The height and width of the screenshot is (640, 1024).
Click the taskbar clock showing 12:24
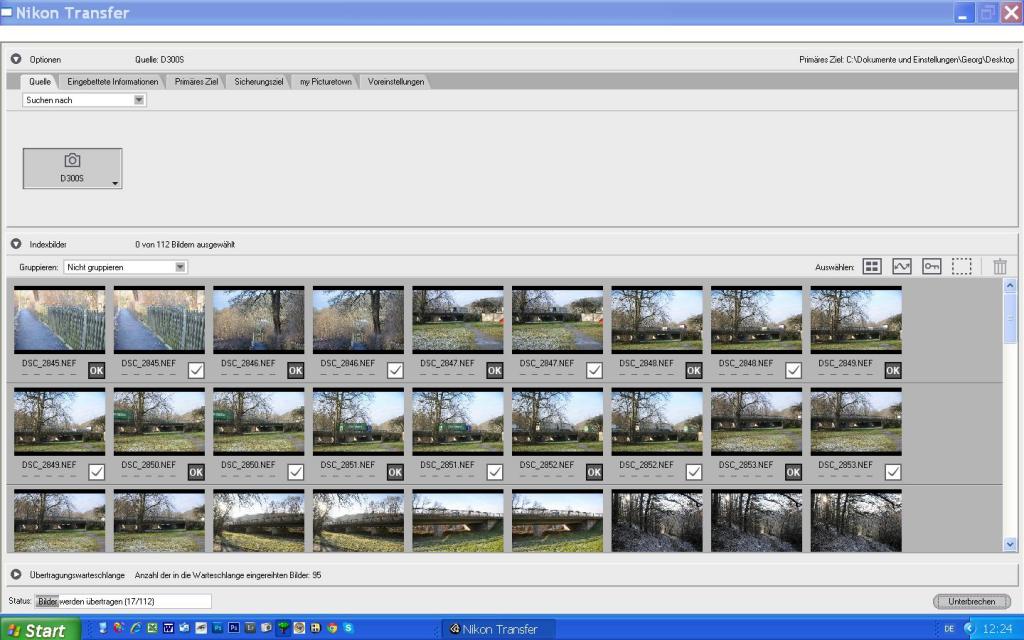coord(997,629)
